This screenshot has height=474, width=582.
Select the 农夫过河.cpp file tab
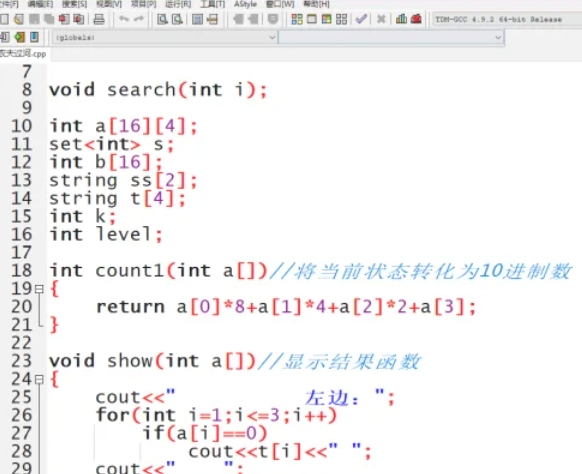(x=24, y=53)
